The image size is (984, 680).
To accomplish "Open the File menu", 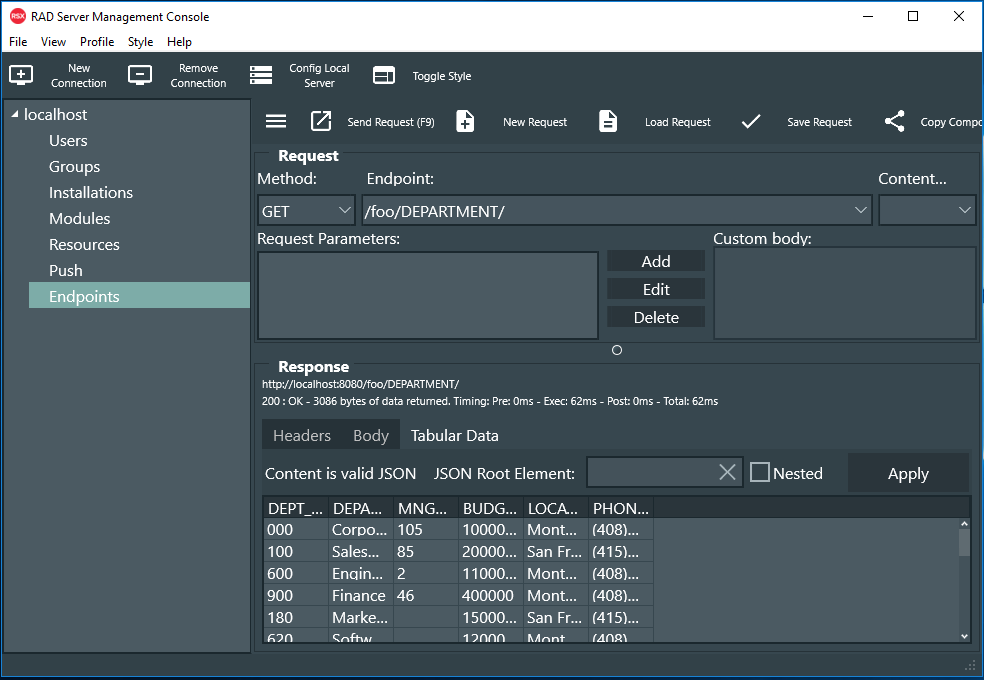I will pos(18,42).
